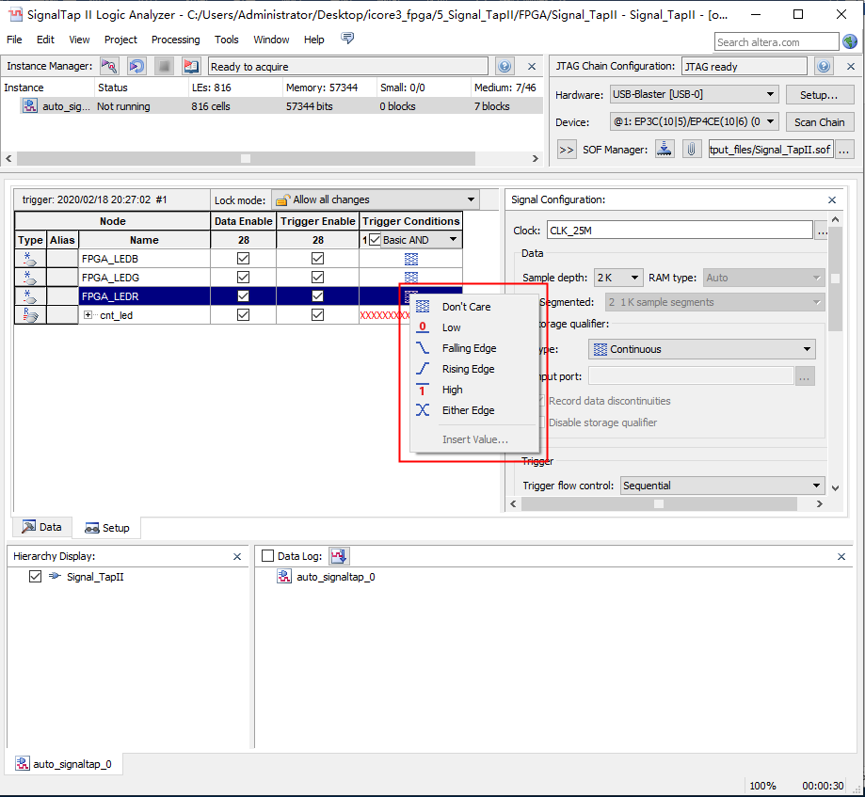Click the Data Log icon button

[339, 556]
